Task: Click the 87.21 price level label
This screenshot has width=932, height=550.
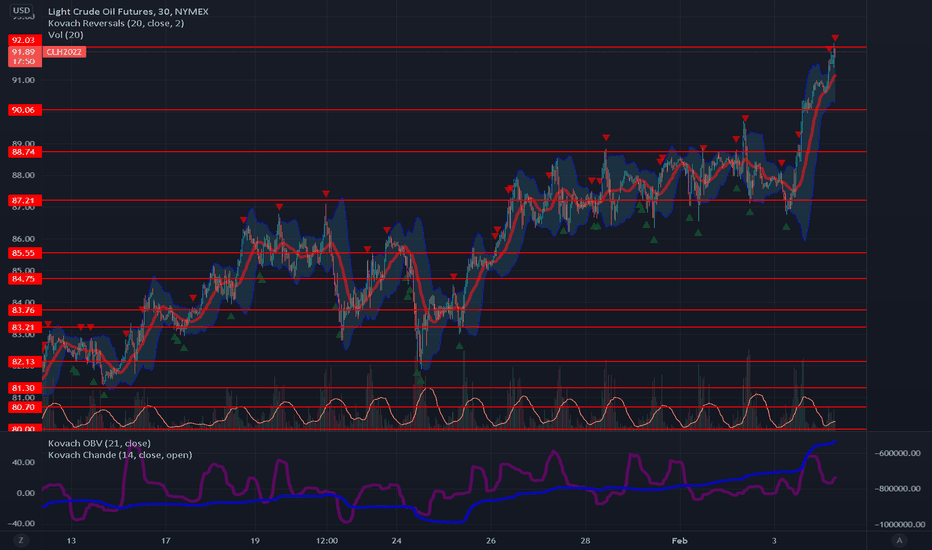Action: point(24,200)
